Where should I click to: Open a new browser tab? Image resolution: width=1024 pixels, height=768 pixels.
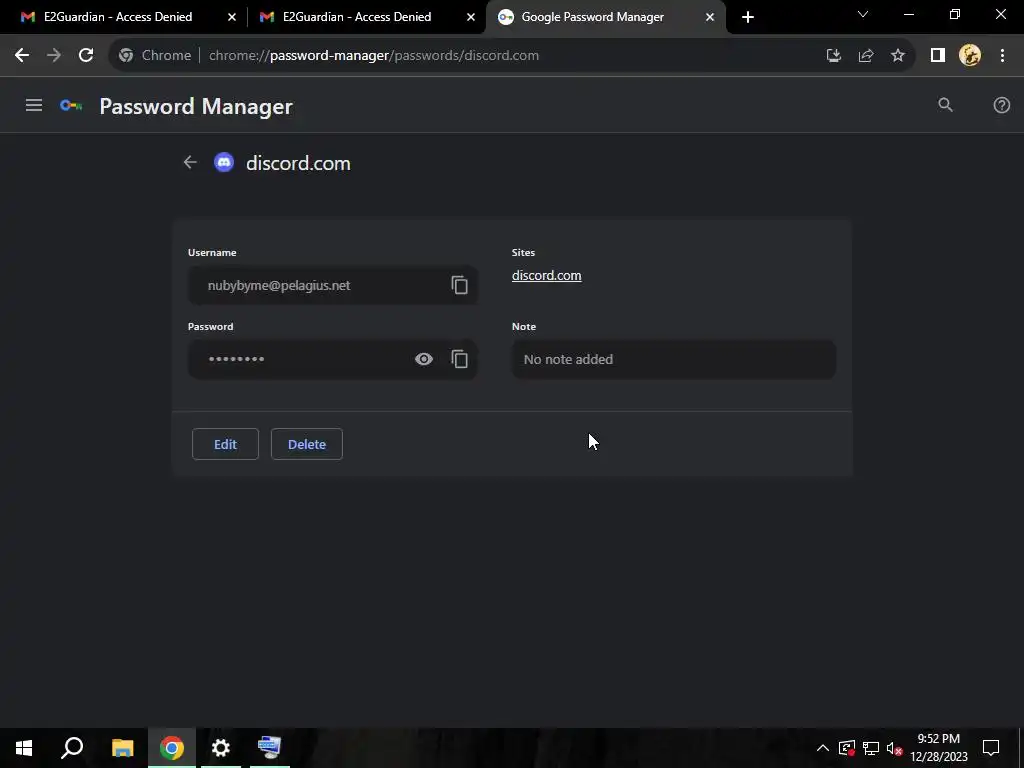(748, 17)
